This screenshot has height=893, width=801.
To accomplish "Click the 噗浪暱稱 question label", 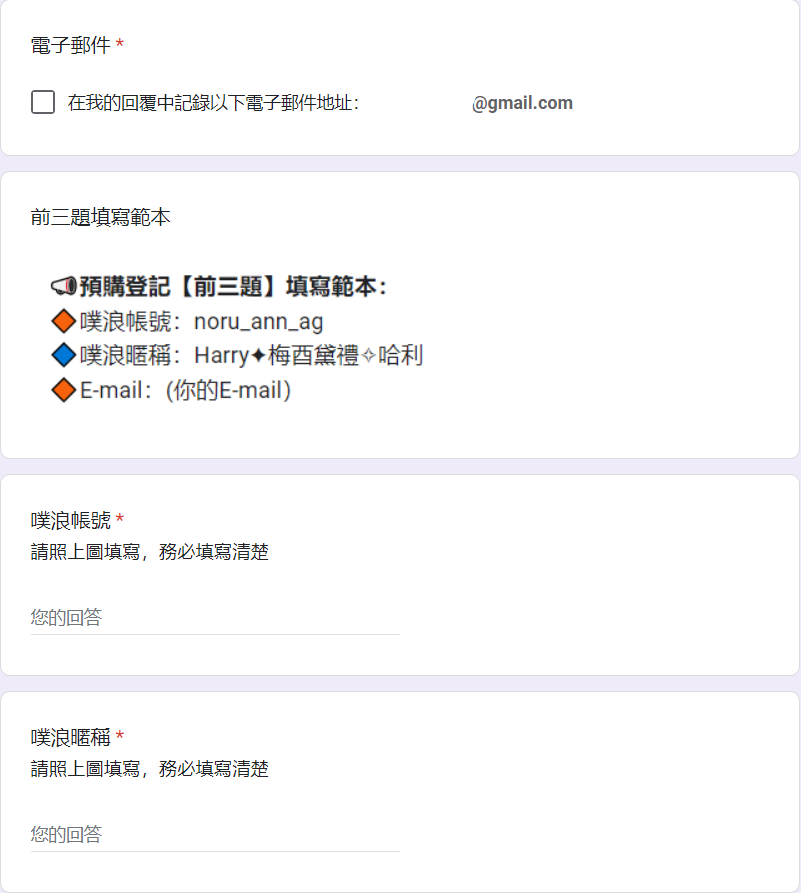I will [x=71, y=737].
